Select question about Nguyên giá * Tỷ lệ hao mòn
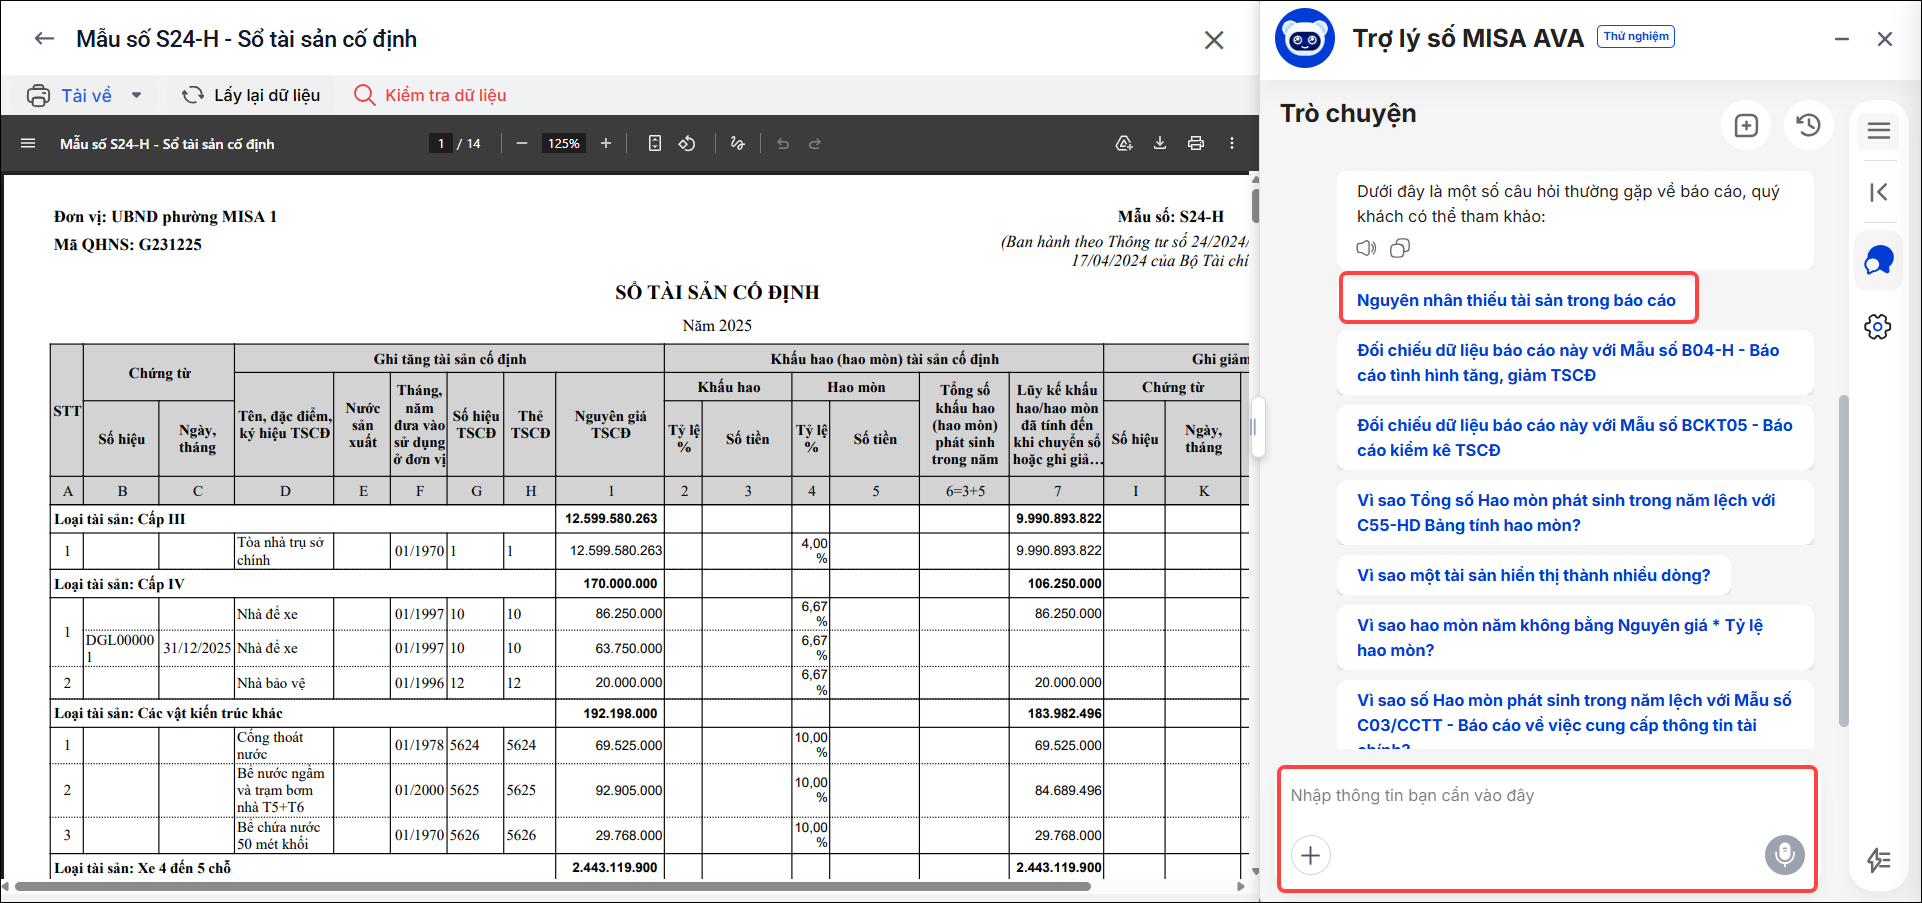 point(1575,637)
